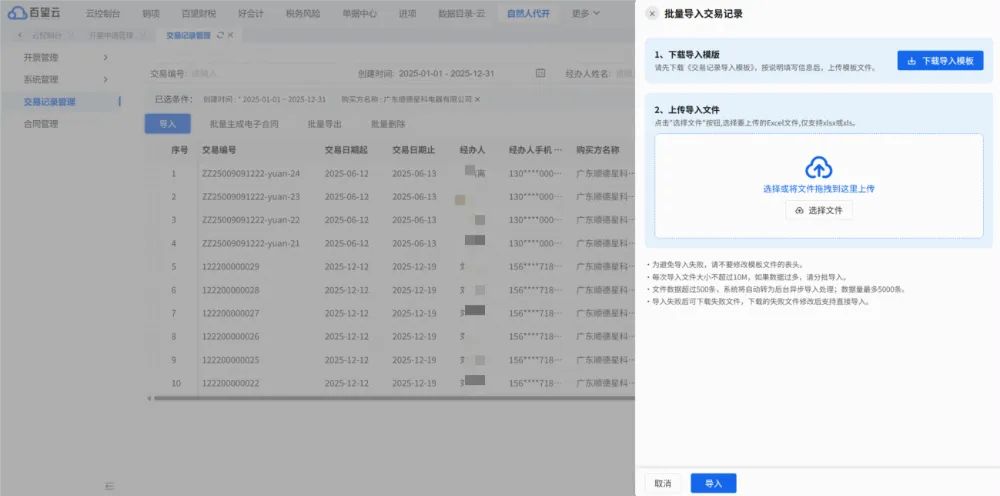The image size is (1000, 496).
Task: Click the 购买方名称 column header
Action: [x=598, y=150]
